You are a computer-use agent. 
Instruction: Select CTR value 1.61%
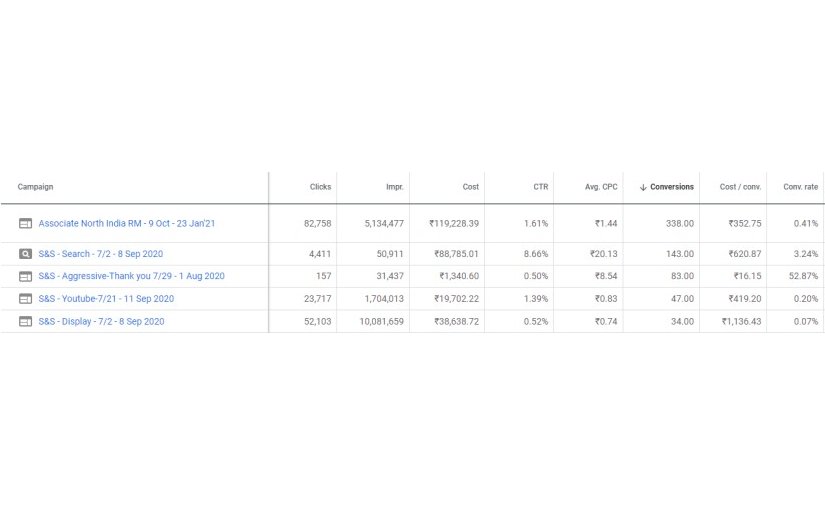536,224
